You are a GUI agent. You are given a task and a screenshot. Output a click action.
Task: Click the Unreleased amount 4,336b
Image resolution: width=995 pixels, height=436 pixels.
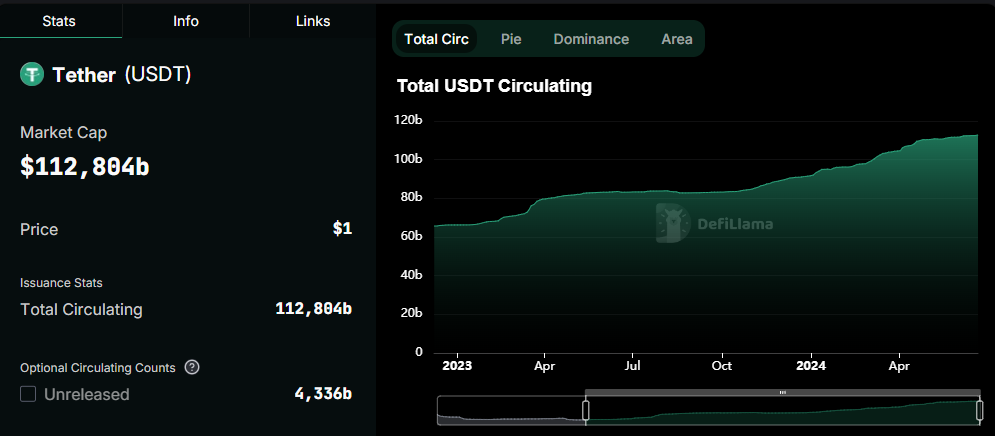pyautogui.click(x=323, y=393)
